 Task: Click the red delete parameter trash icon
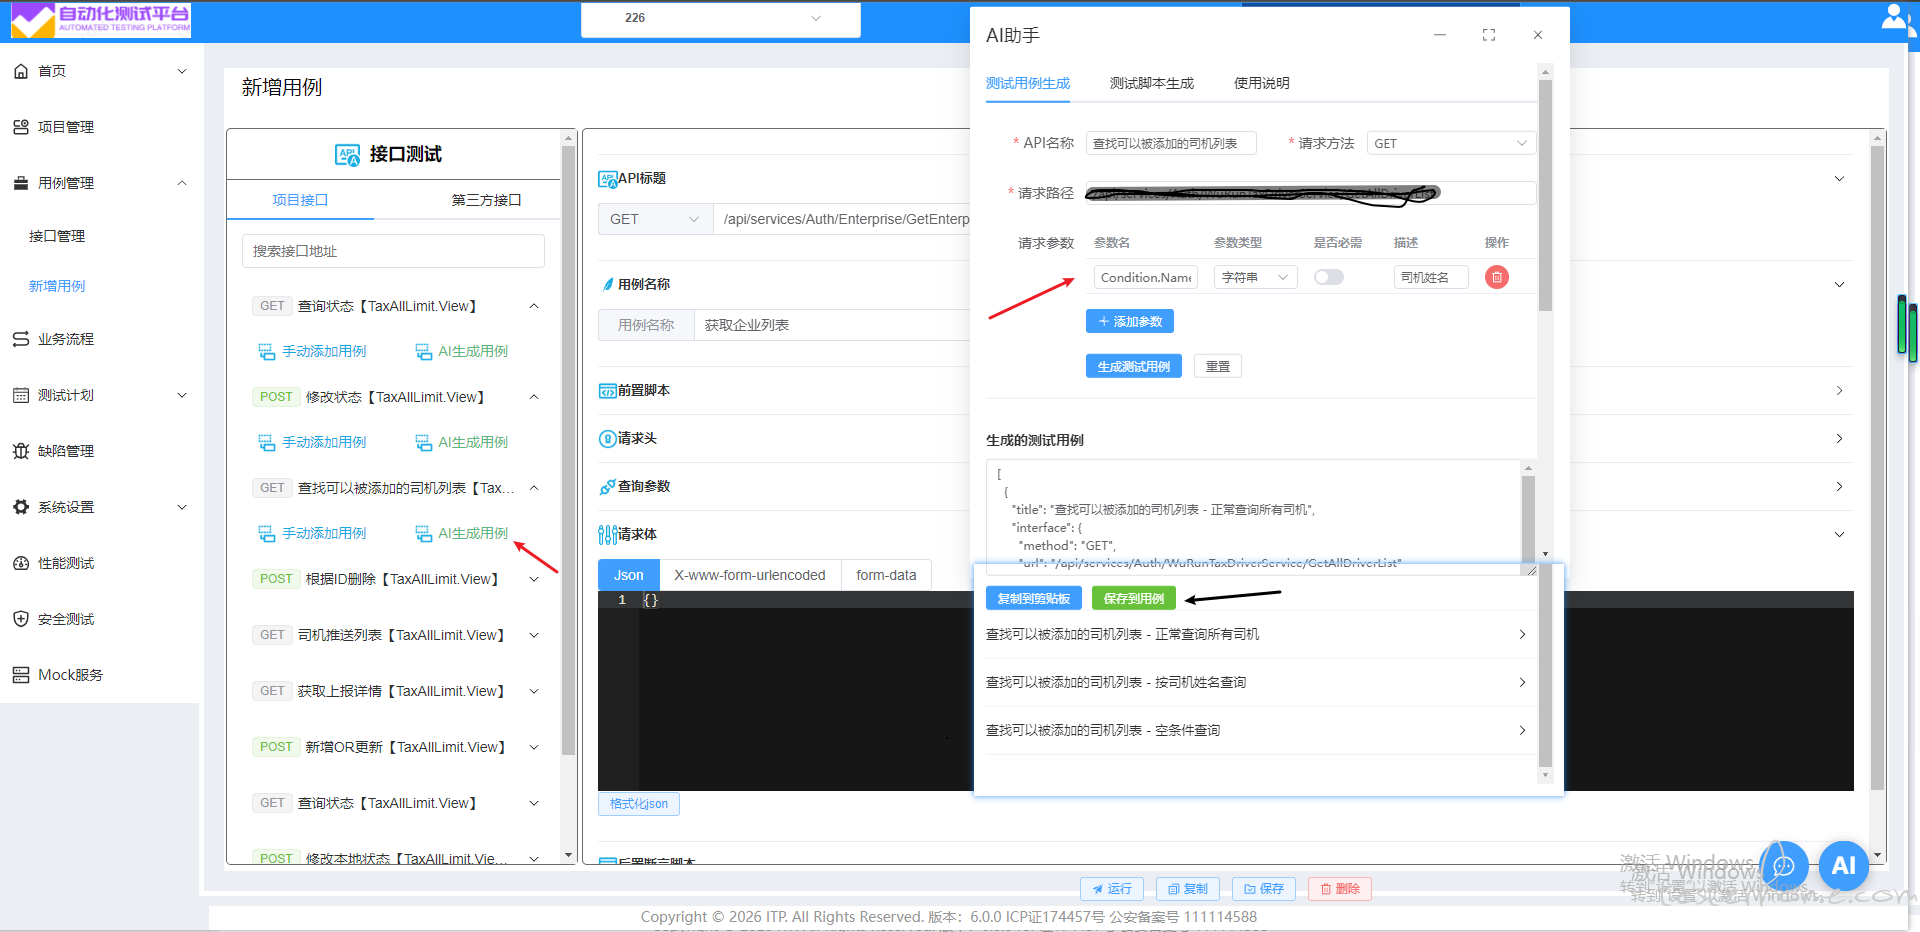(1496, 277)
